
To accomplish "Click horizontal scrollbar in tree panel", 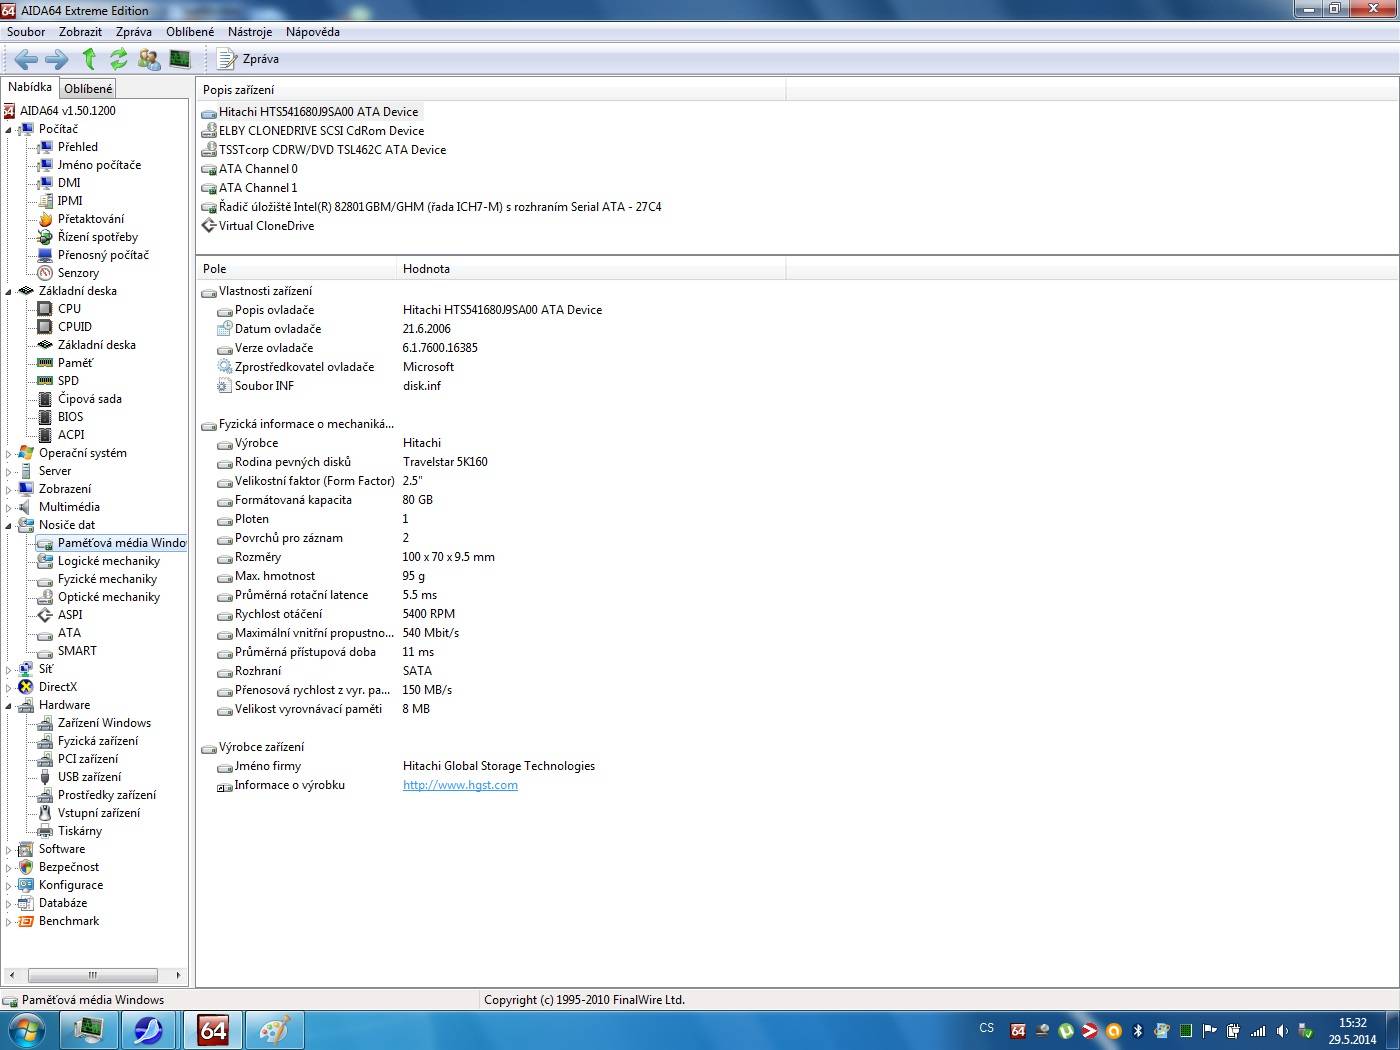I will coord(92,975).
